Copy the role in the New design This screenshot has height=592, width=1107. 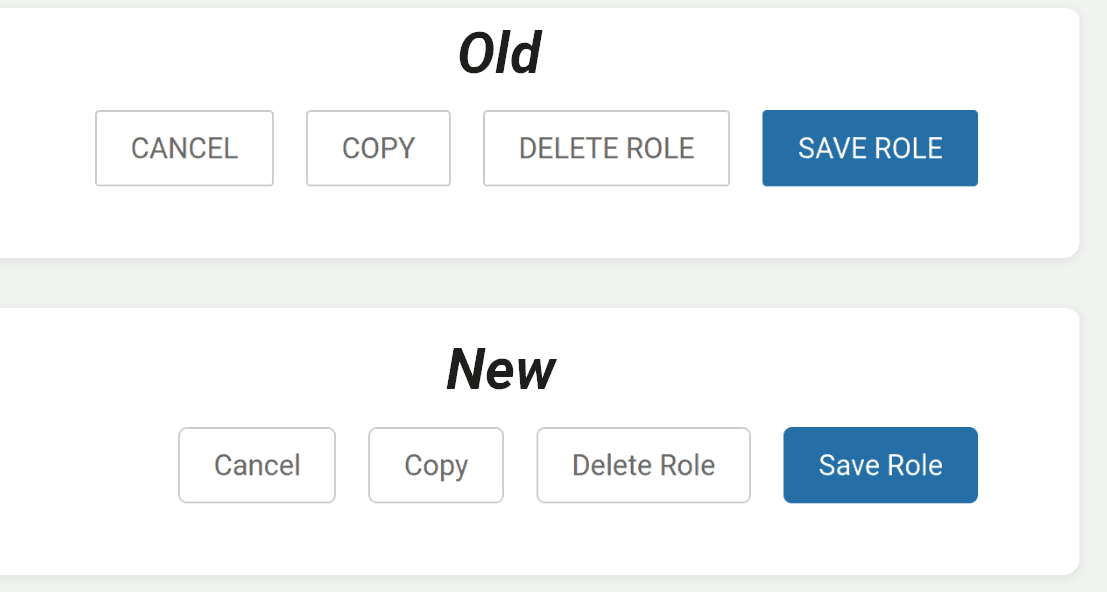(x=436, y=465)
